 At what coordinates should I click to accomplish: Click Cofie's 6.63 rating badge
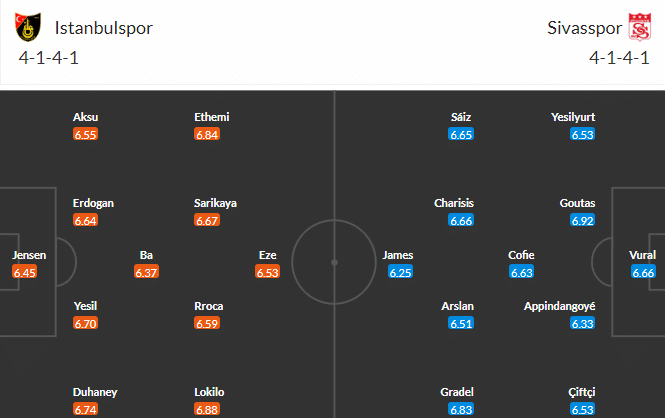[521, 272]
